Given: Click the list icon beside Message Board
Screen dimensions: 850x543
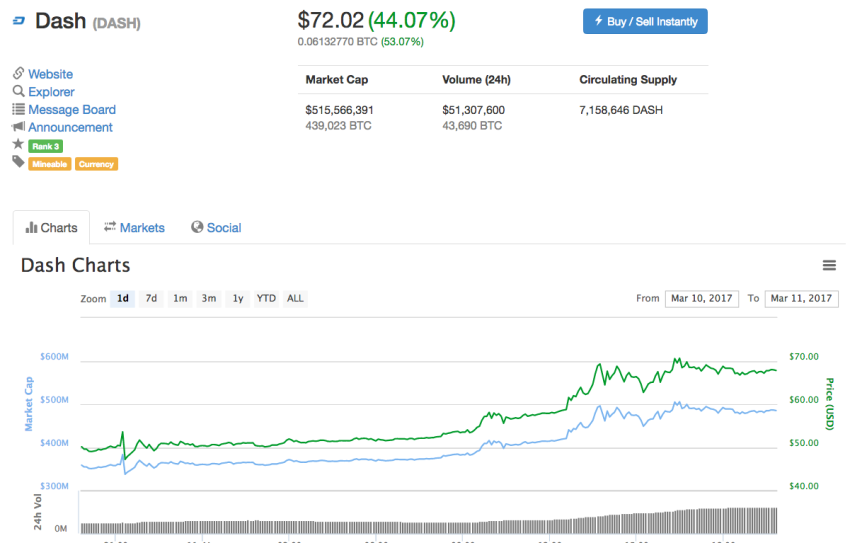Looking at the screenshot, I should tap(18, 109).
